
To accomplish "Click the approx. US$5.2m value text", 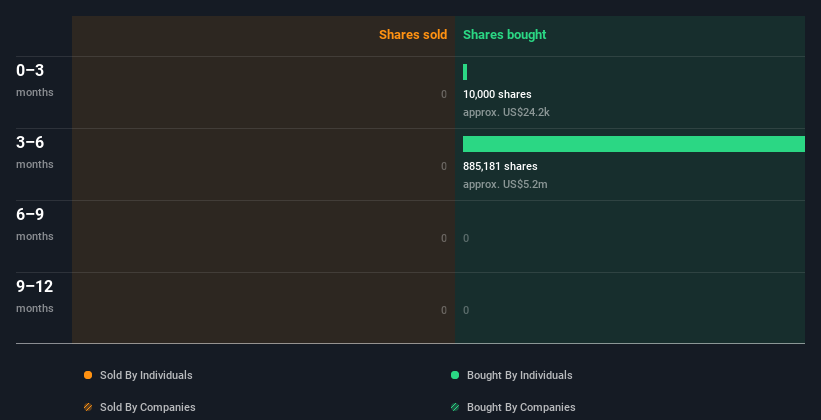I will [505, 184].
